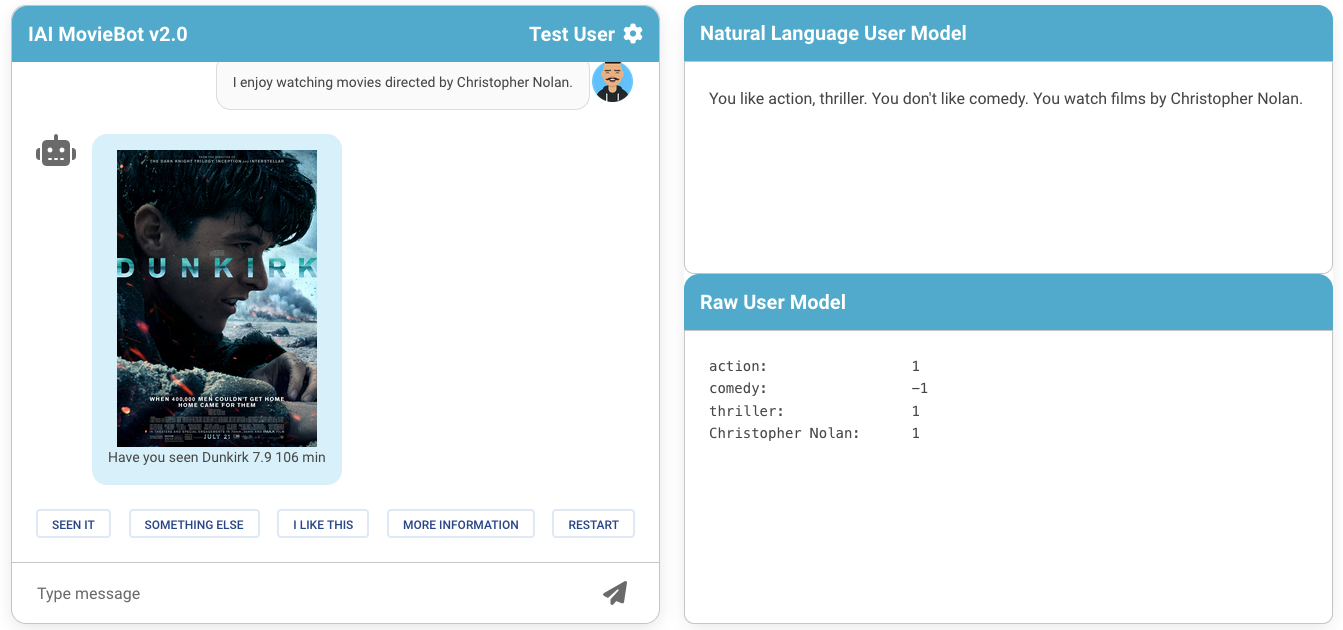
Task: Select the 'action:' row in raw model
Action: (814, 366)
